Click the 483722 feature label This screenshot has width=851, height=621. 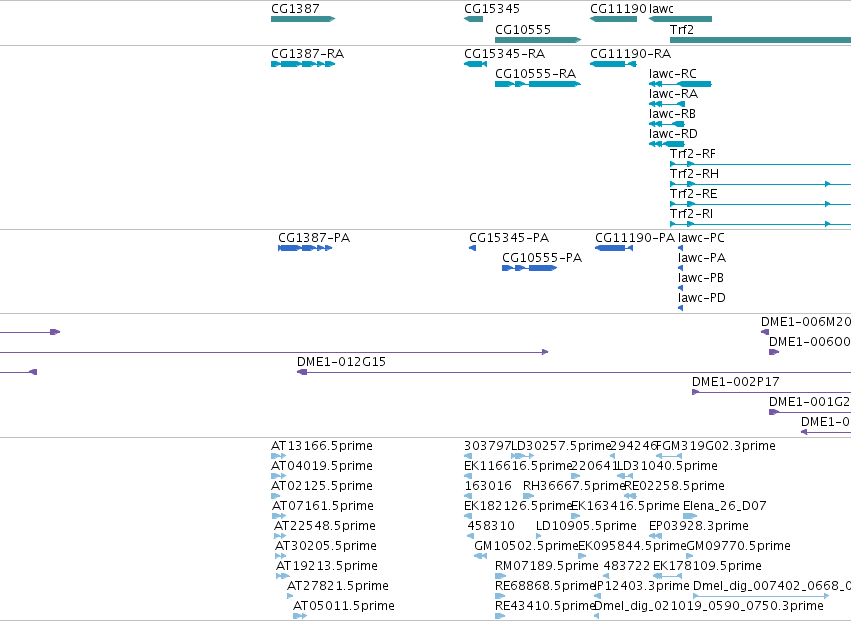click(x=626, y=567)
